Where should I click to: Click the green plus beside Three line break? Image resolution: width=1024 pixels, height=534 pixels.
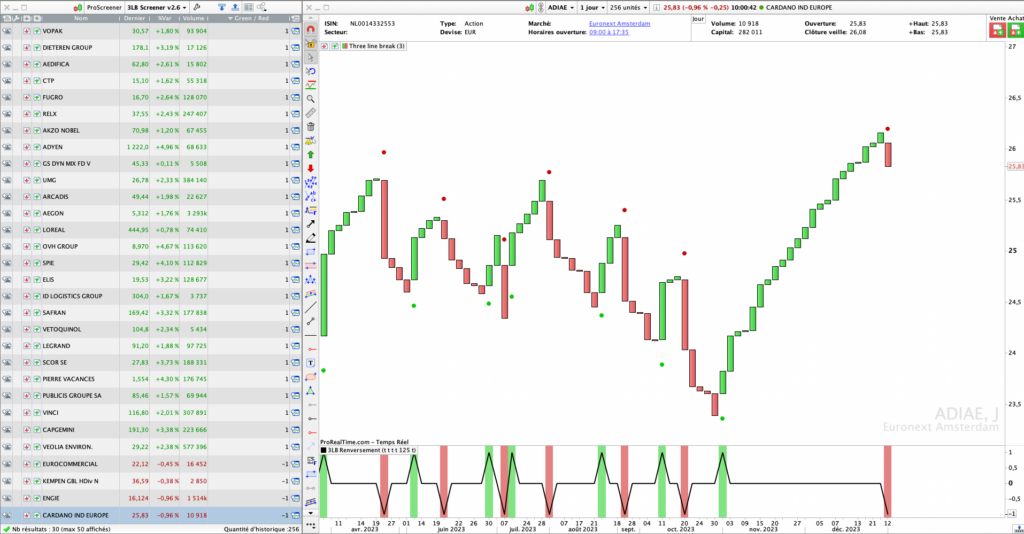(x=334, y=46)
